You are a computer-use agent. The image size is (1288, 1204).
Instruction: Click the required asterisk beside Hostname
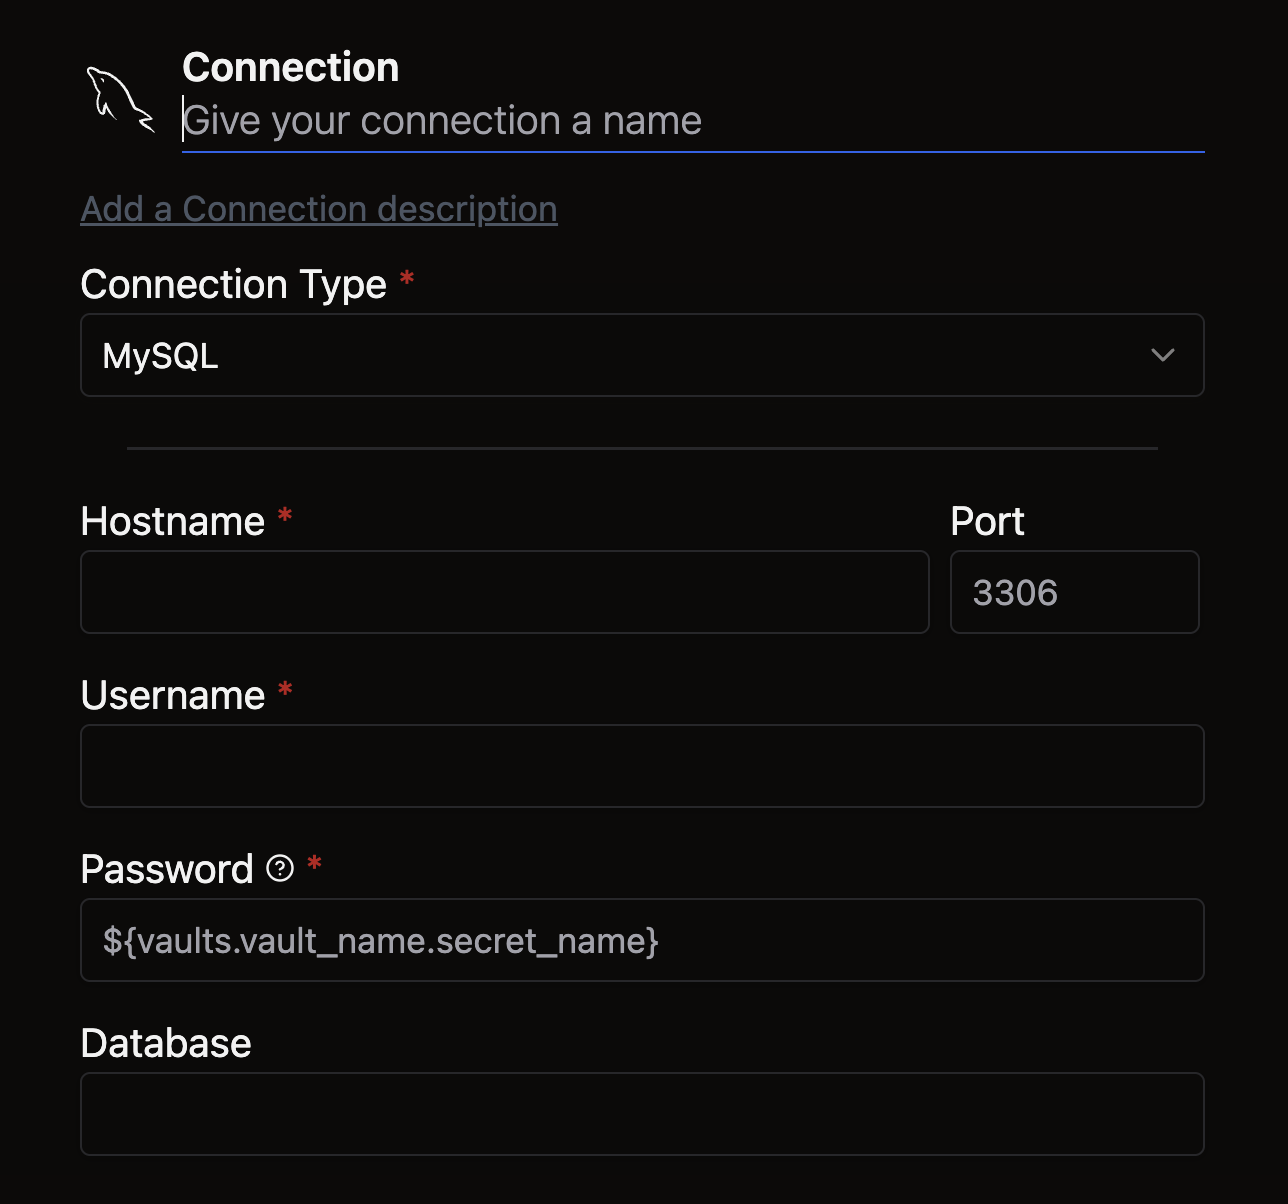coord(285,516)
